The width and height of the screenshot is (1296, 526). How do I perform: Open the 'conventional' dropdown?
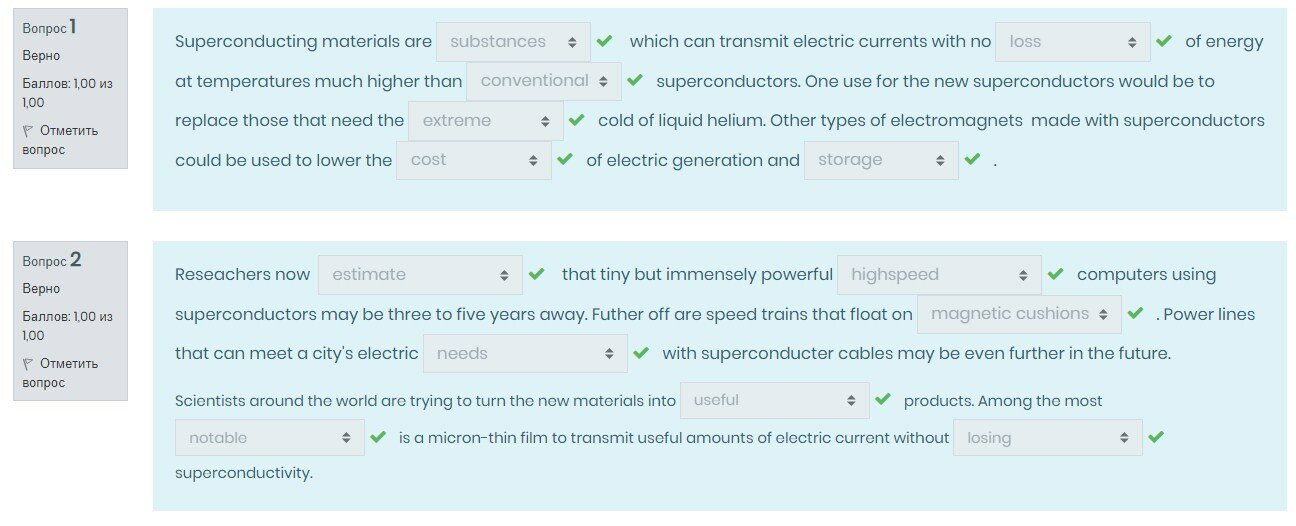(544, 81)
